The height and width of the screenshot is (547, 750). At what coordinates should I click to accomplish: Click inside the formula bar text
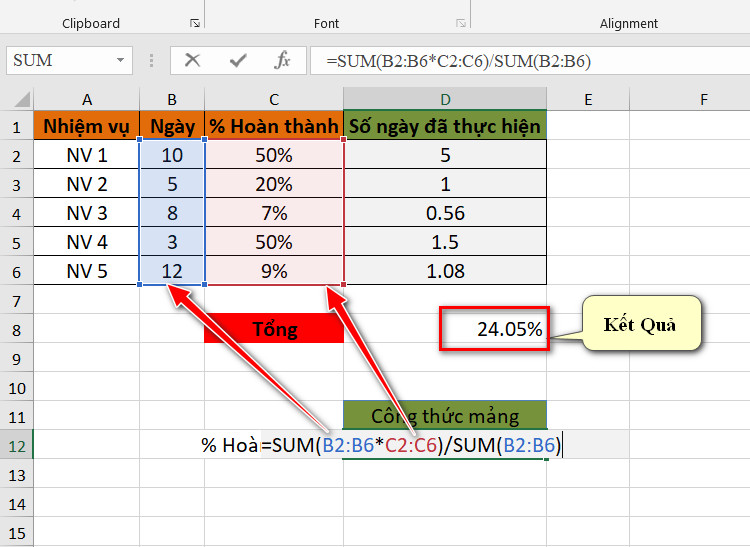coord(458,61)
